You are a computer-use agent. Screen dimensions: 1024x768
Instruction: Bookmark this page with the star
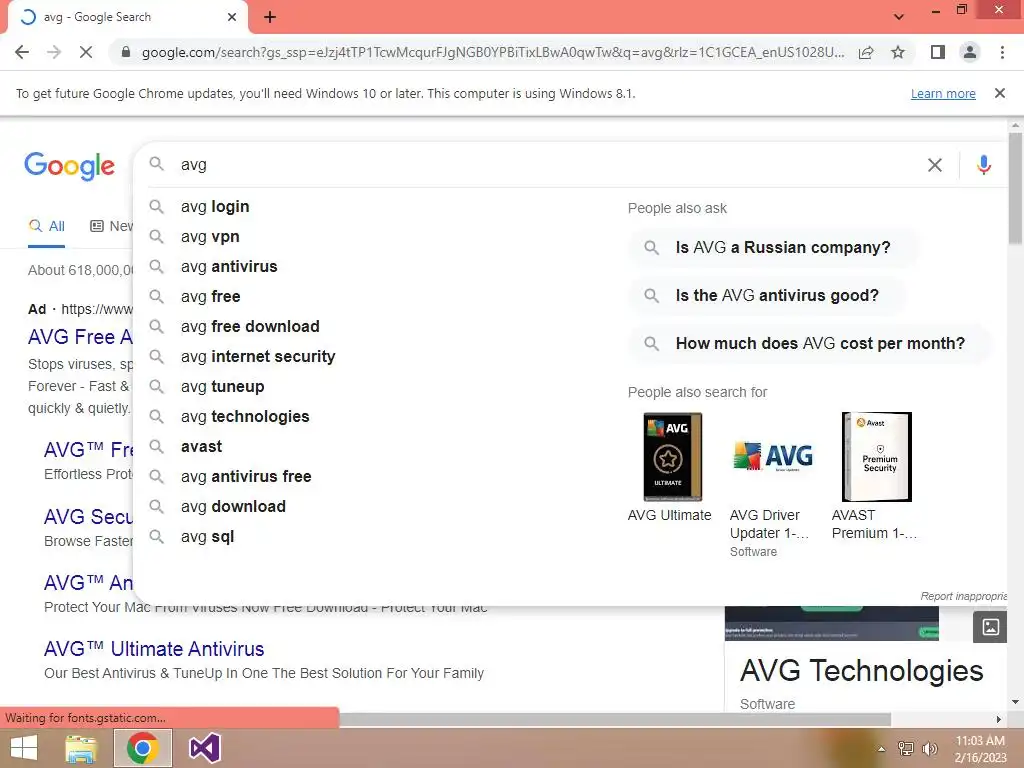click(898, 52)
